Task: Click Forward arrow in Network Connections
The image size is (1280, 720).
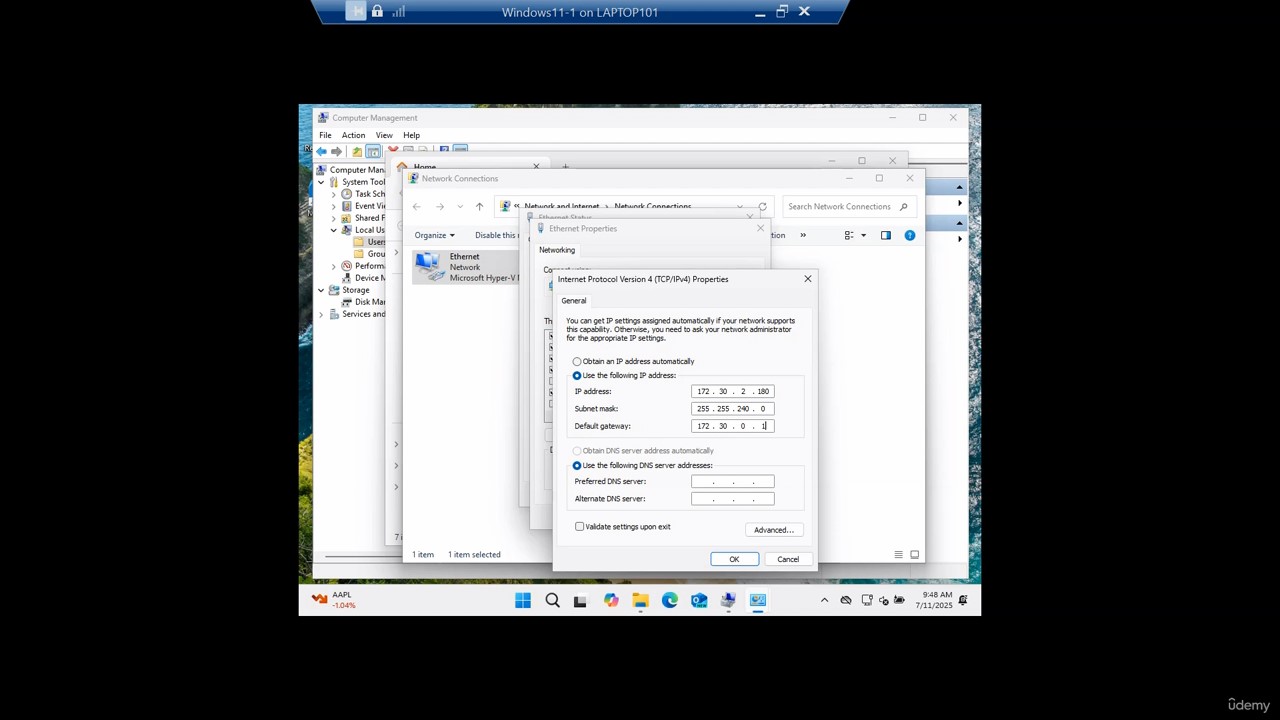Action: (x=439, y=207)
